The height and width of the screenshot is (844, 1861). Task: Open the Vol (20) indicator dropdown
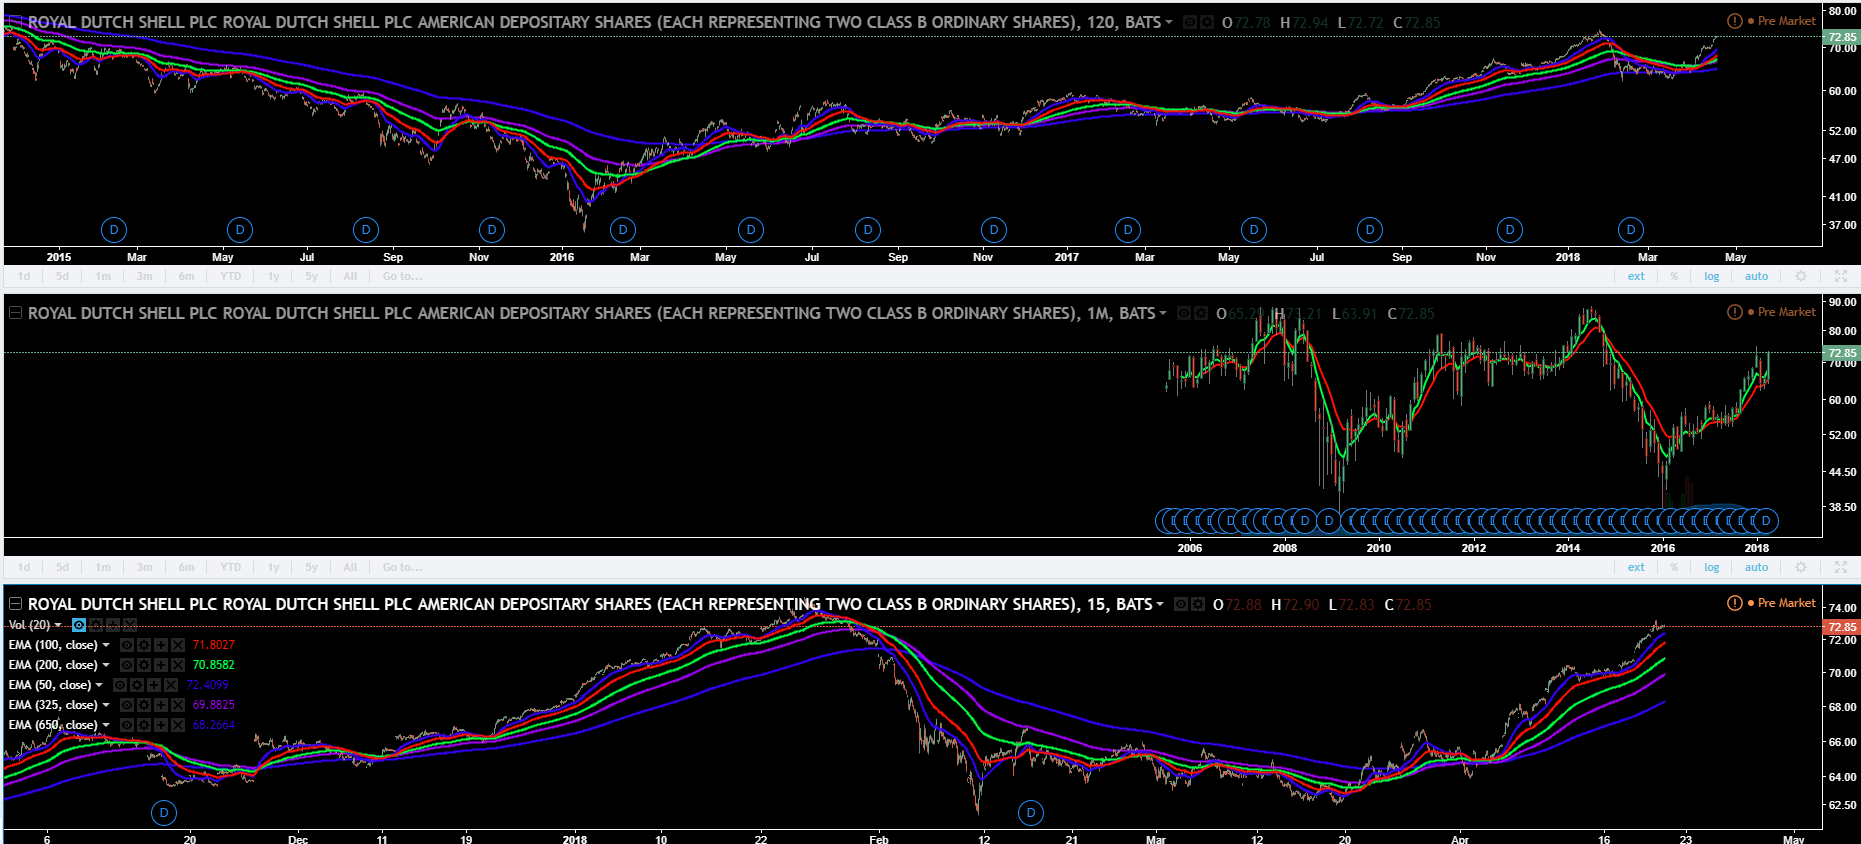point(58,625)
